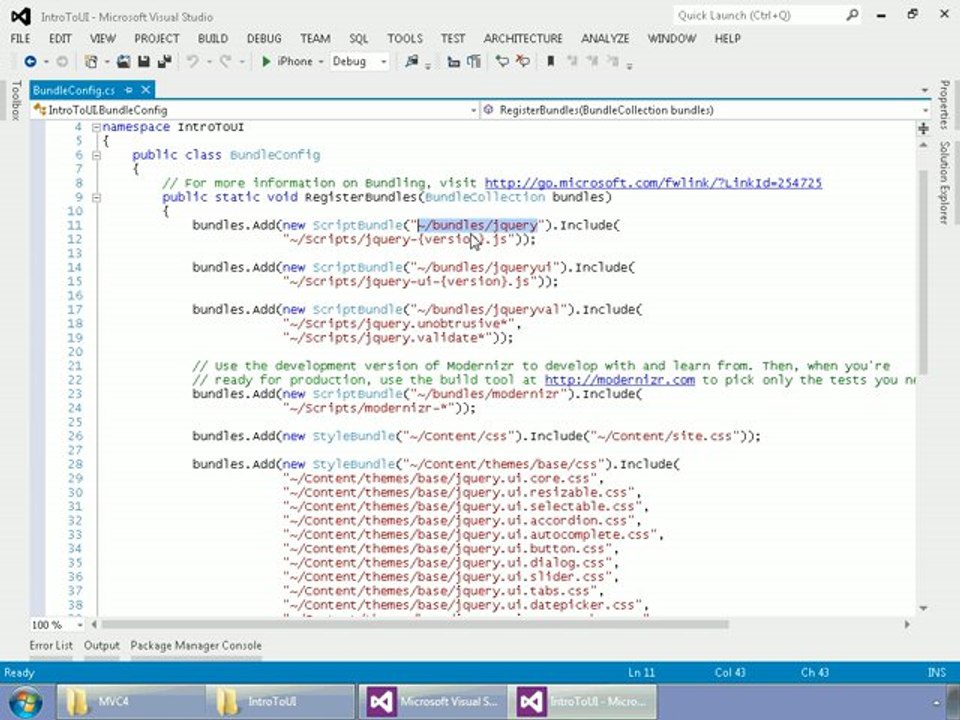The height and width of the screenshot is (720, 960).
Task: Open the Undo history dropdown arrow
Action: tap(209, 62)
